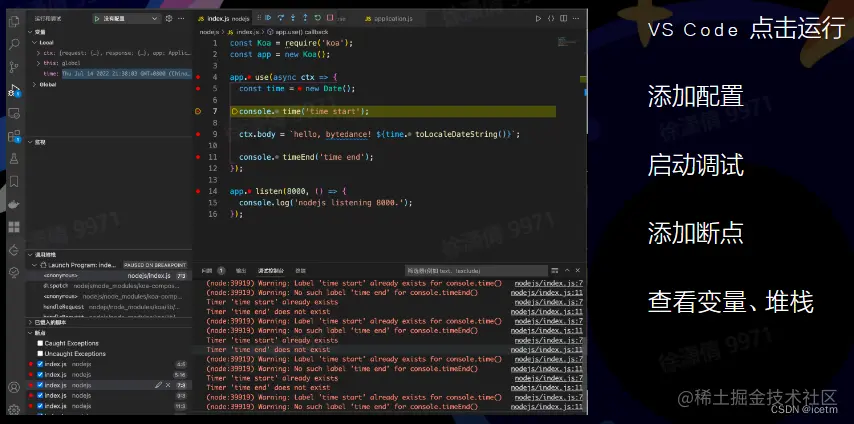
Task: Uncheck index.js breakpoint at 4:5
Action: click(40, 364)
